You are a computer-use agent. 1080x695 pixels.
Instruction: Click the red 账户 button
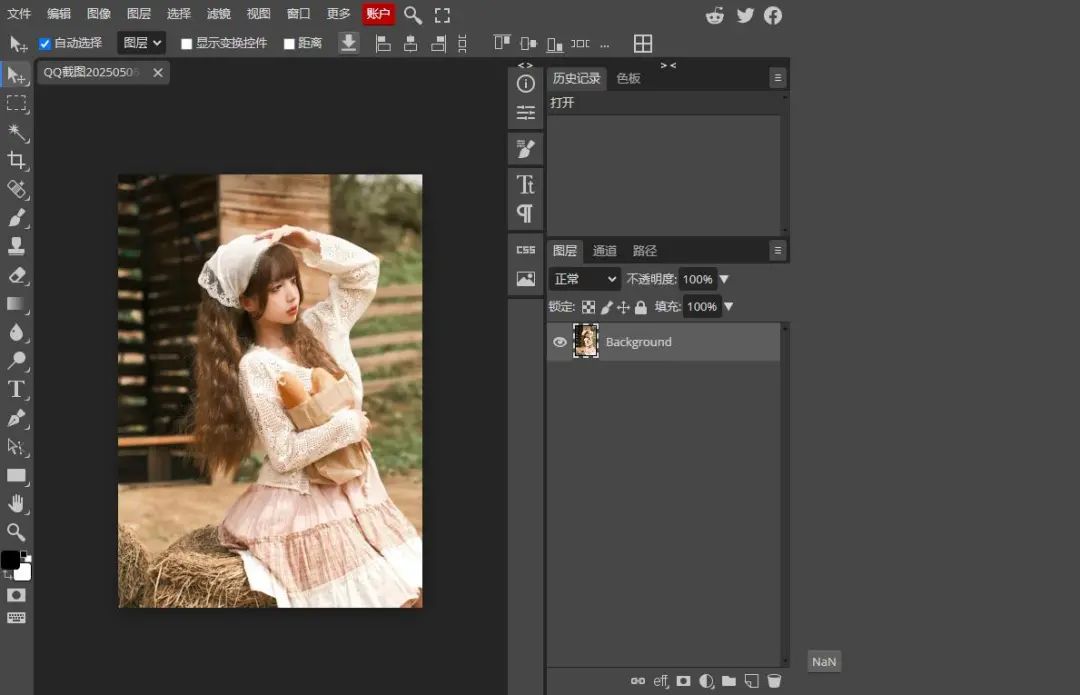coord(378,14)
